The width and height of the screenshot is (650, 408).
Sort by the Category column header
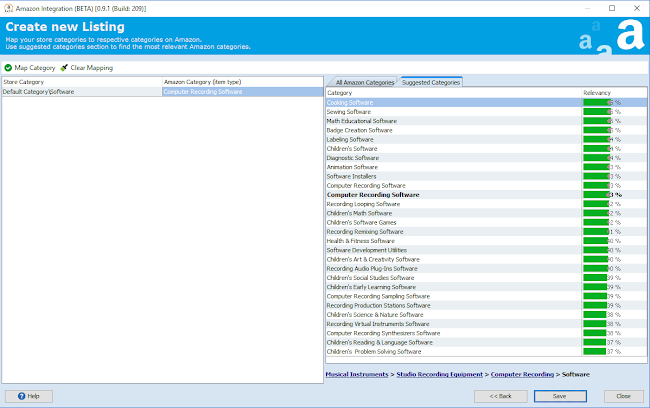pos(454,93)
